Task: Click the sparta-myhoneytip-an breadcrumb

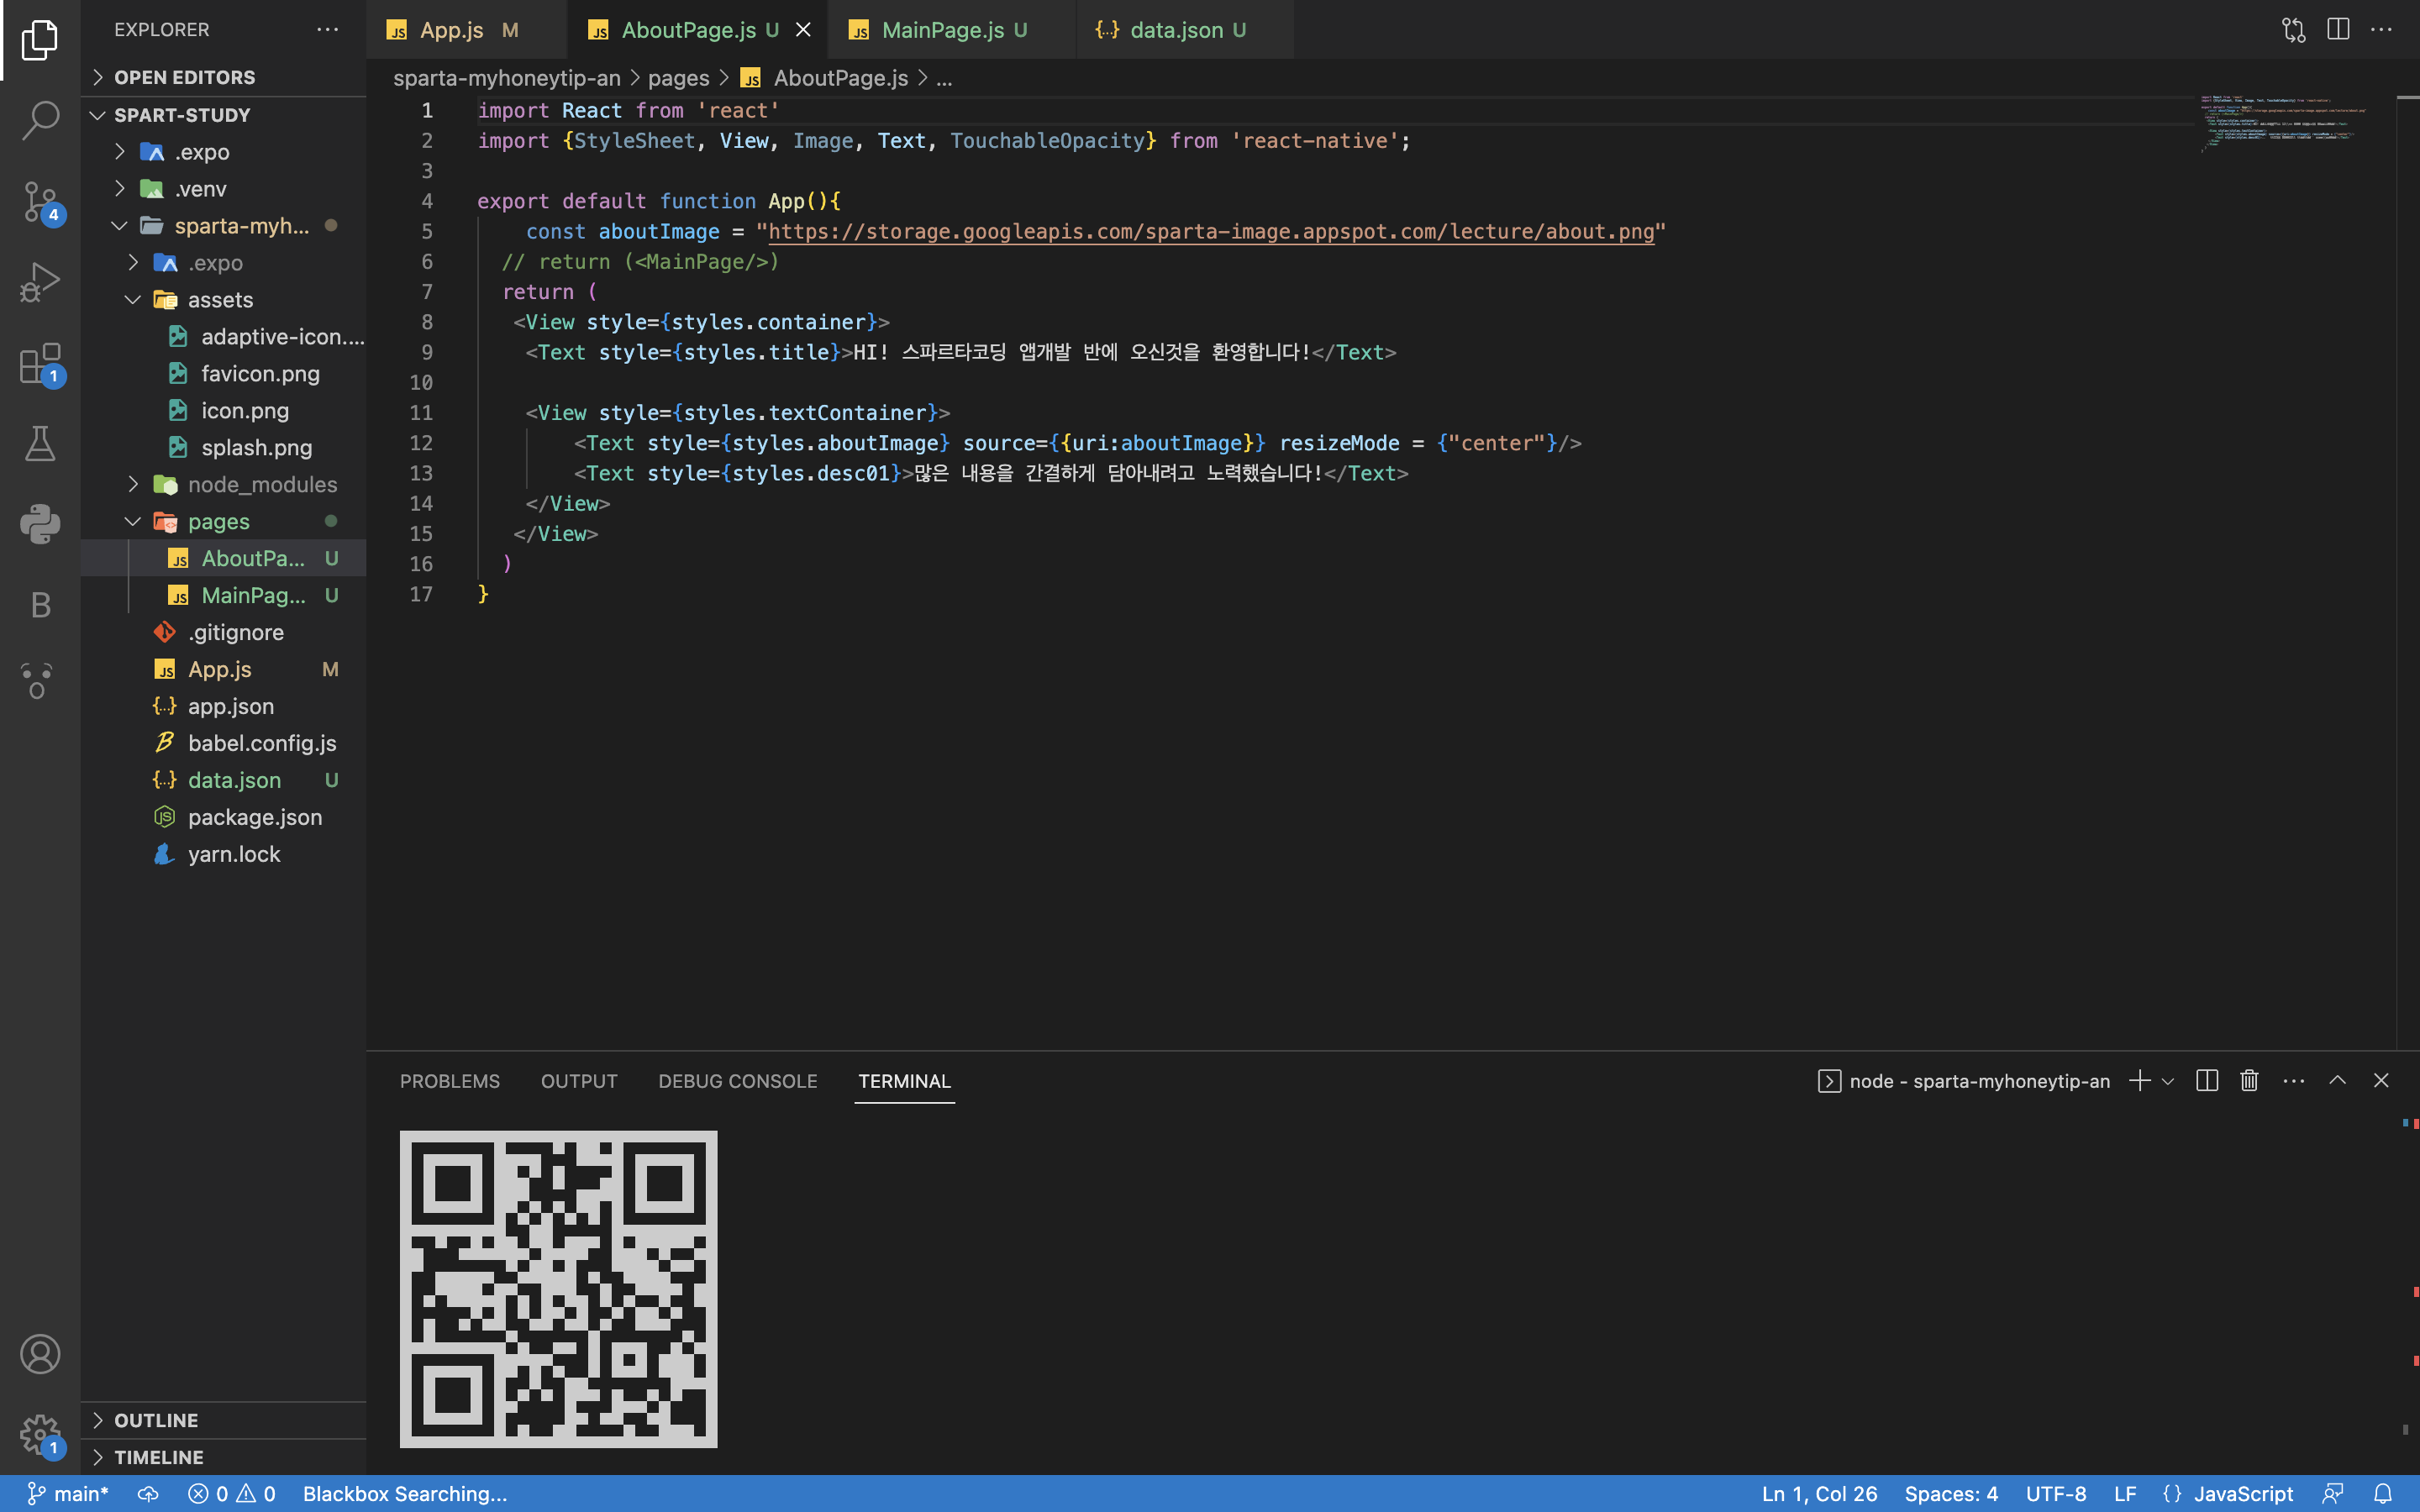Action: pos(507,78)
